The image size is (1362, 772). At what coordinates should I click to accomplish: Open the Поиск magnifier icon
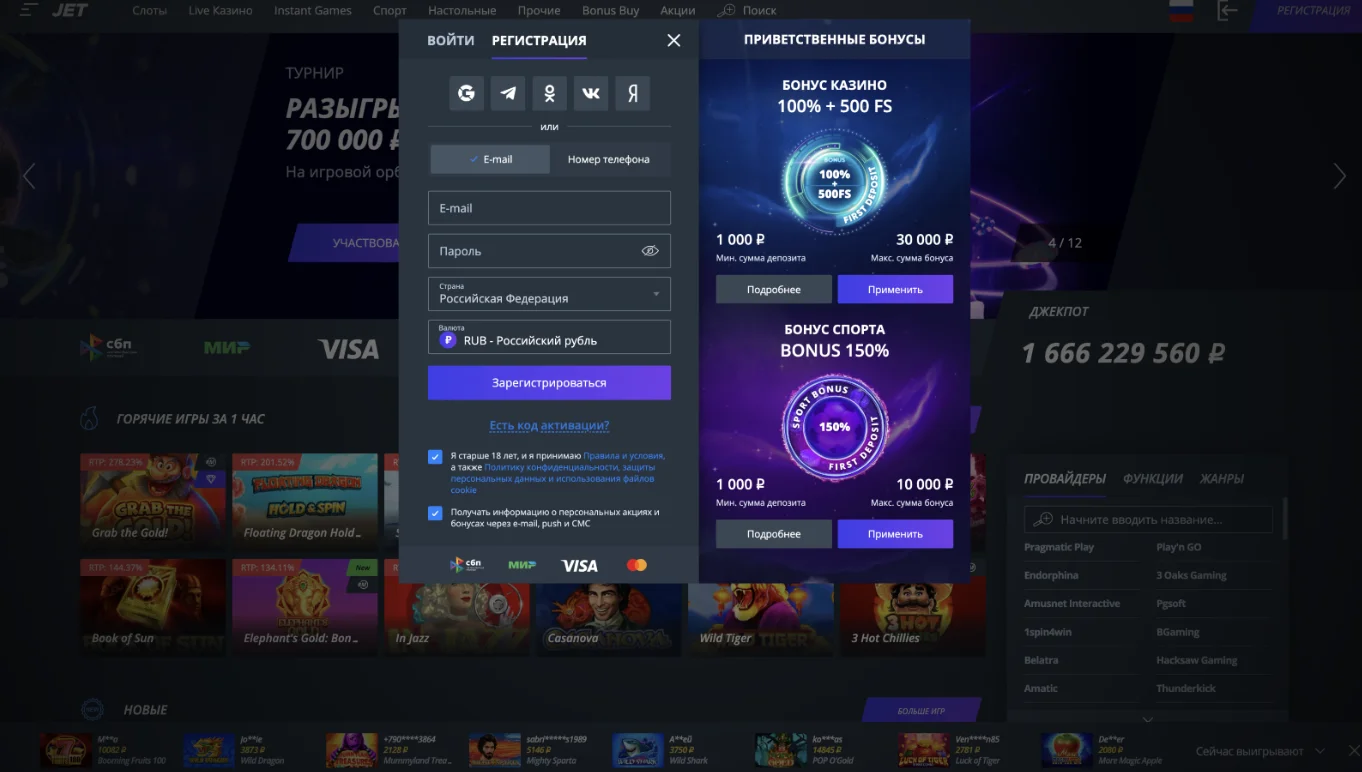727,10
